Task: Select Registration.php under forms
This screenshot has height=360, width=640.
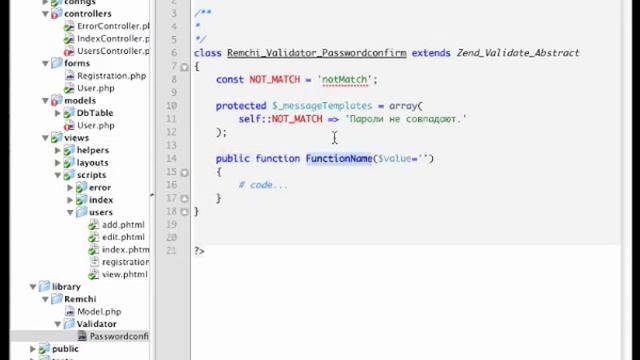Action: click(x=111, y=76)
